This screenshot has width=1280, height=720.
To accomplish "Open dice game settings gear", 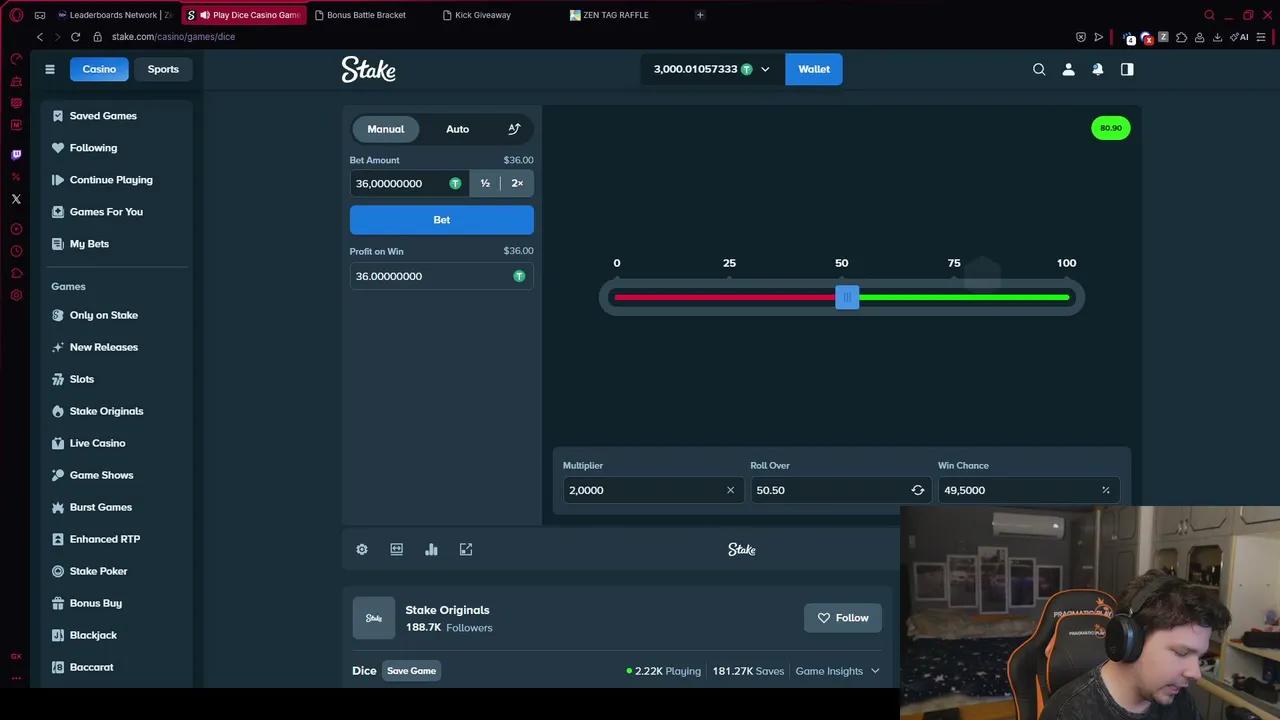I will (362, 549).
